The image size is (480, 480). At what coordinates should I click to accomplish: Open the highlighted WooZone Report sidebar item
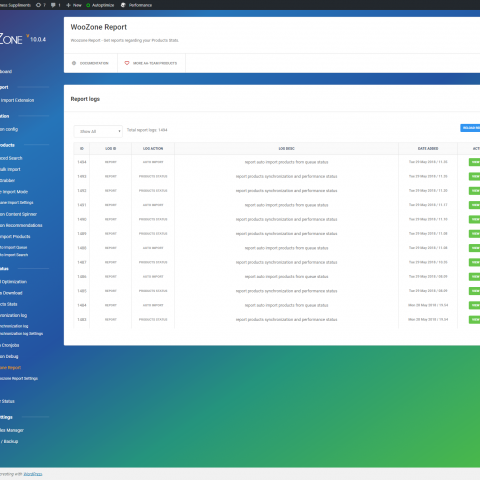[10, 368]
